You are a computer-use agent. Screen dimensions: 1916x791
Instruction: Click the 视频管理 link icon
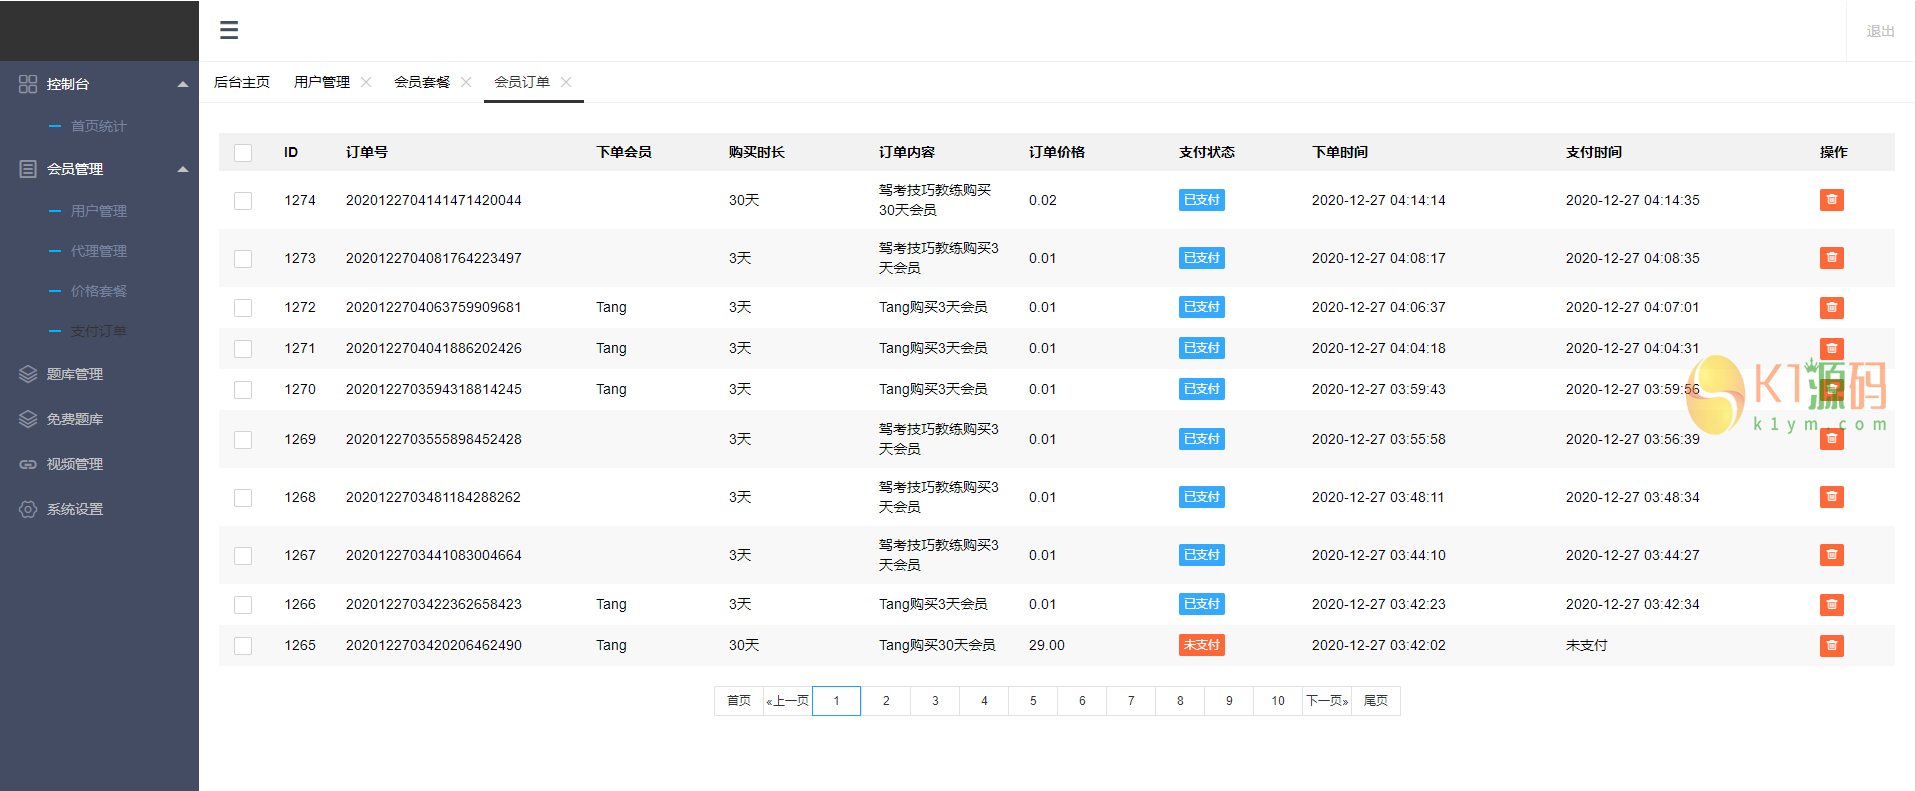[x=28, y=464]
